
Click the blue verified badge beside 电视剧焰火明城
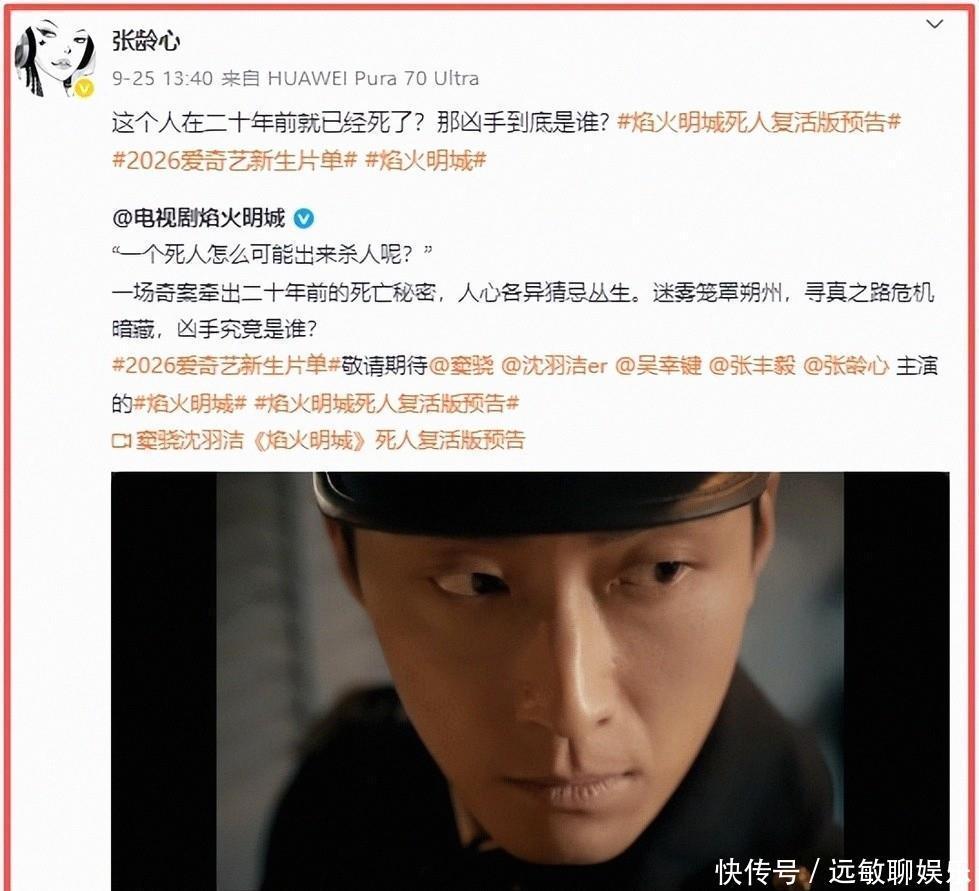point(303,219)
